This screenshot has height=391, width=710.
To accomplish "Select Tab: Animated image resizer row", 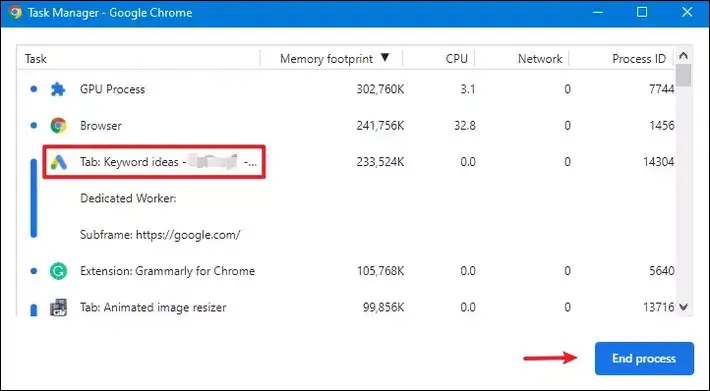I will (346, 307).
